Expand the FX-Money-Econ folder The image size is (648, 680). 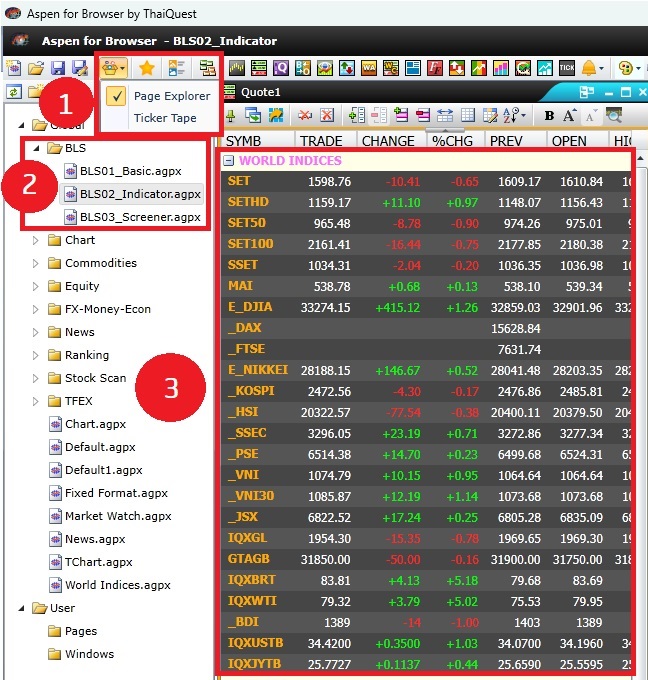pos(36,309)
